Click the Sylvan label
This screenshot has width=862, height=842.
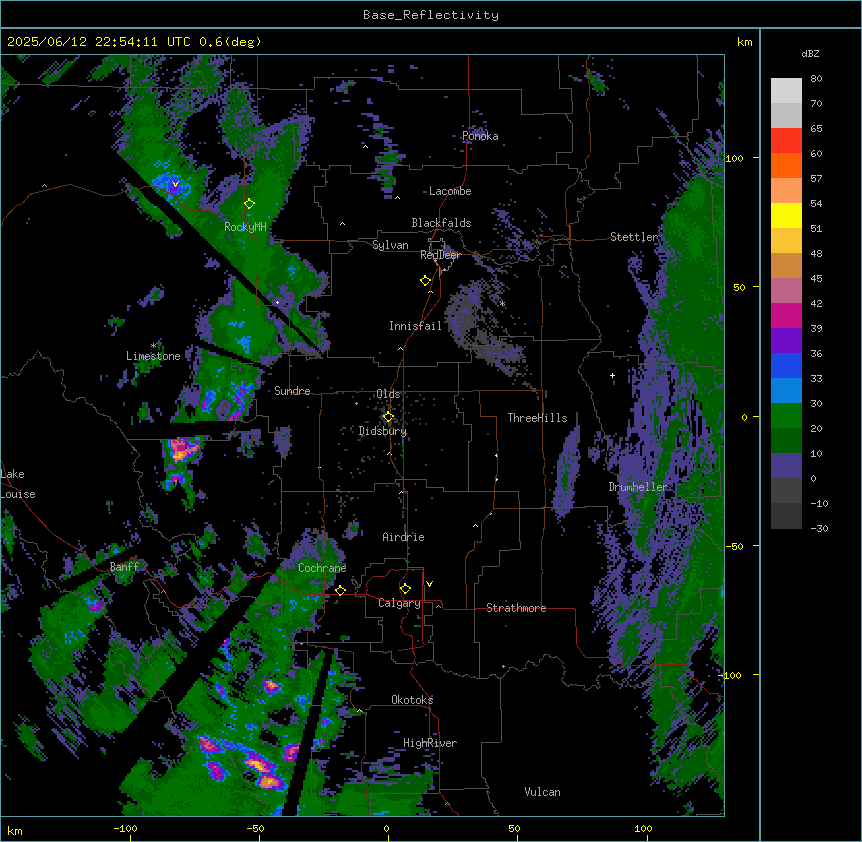(390, 245)
